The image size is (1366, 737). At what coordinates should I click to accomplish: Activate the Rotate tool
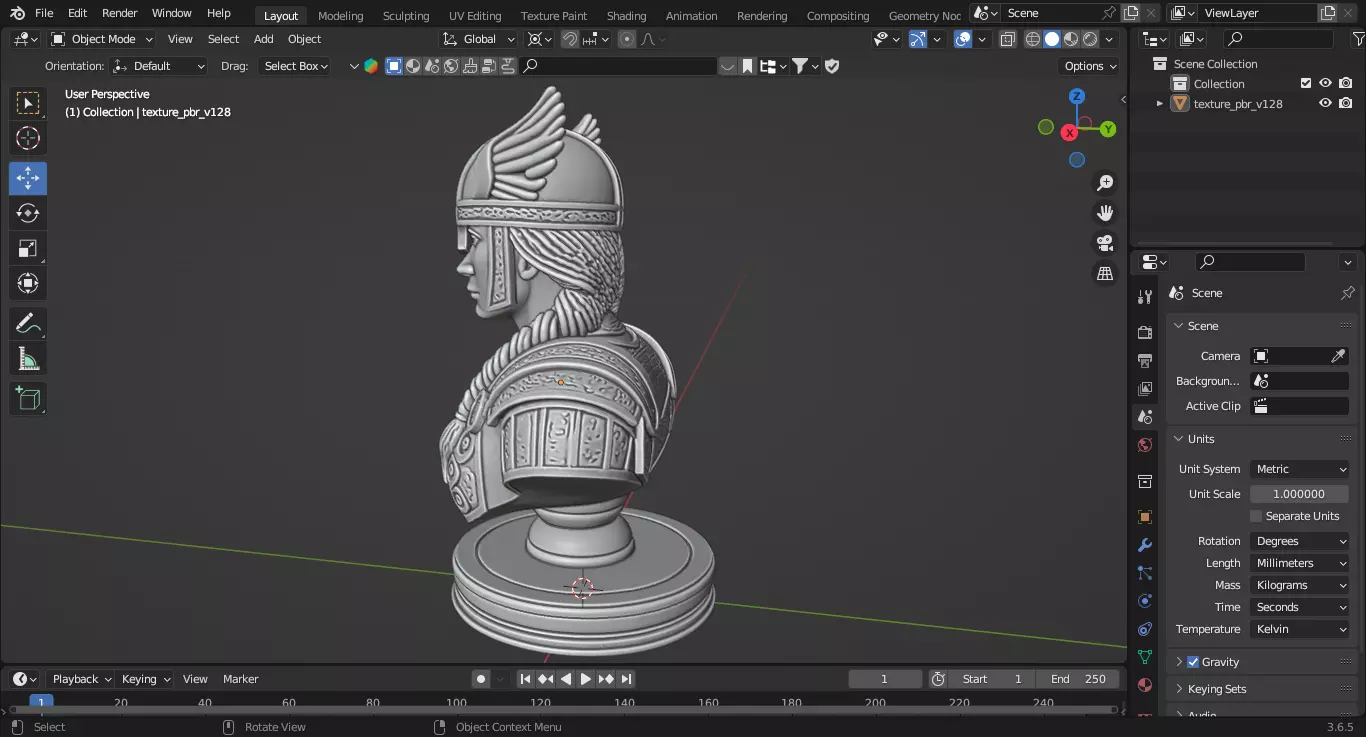click(28, 213)
